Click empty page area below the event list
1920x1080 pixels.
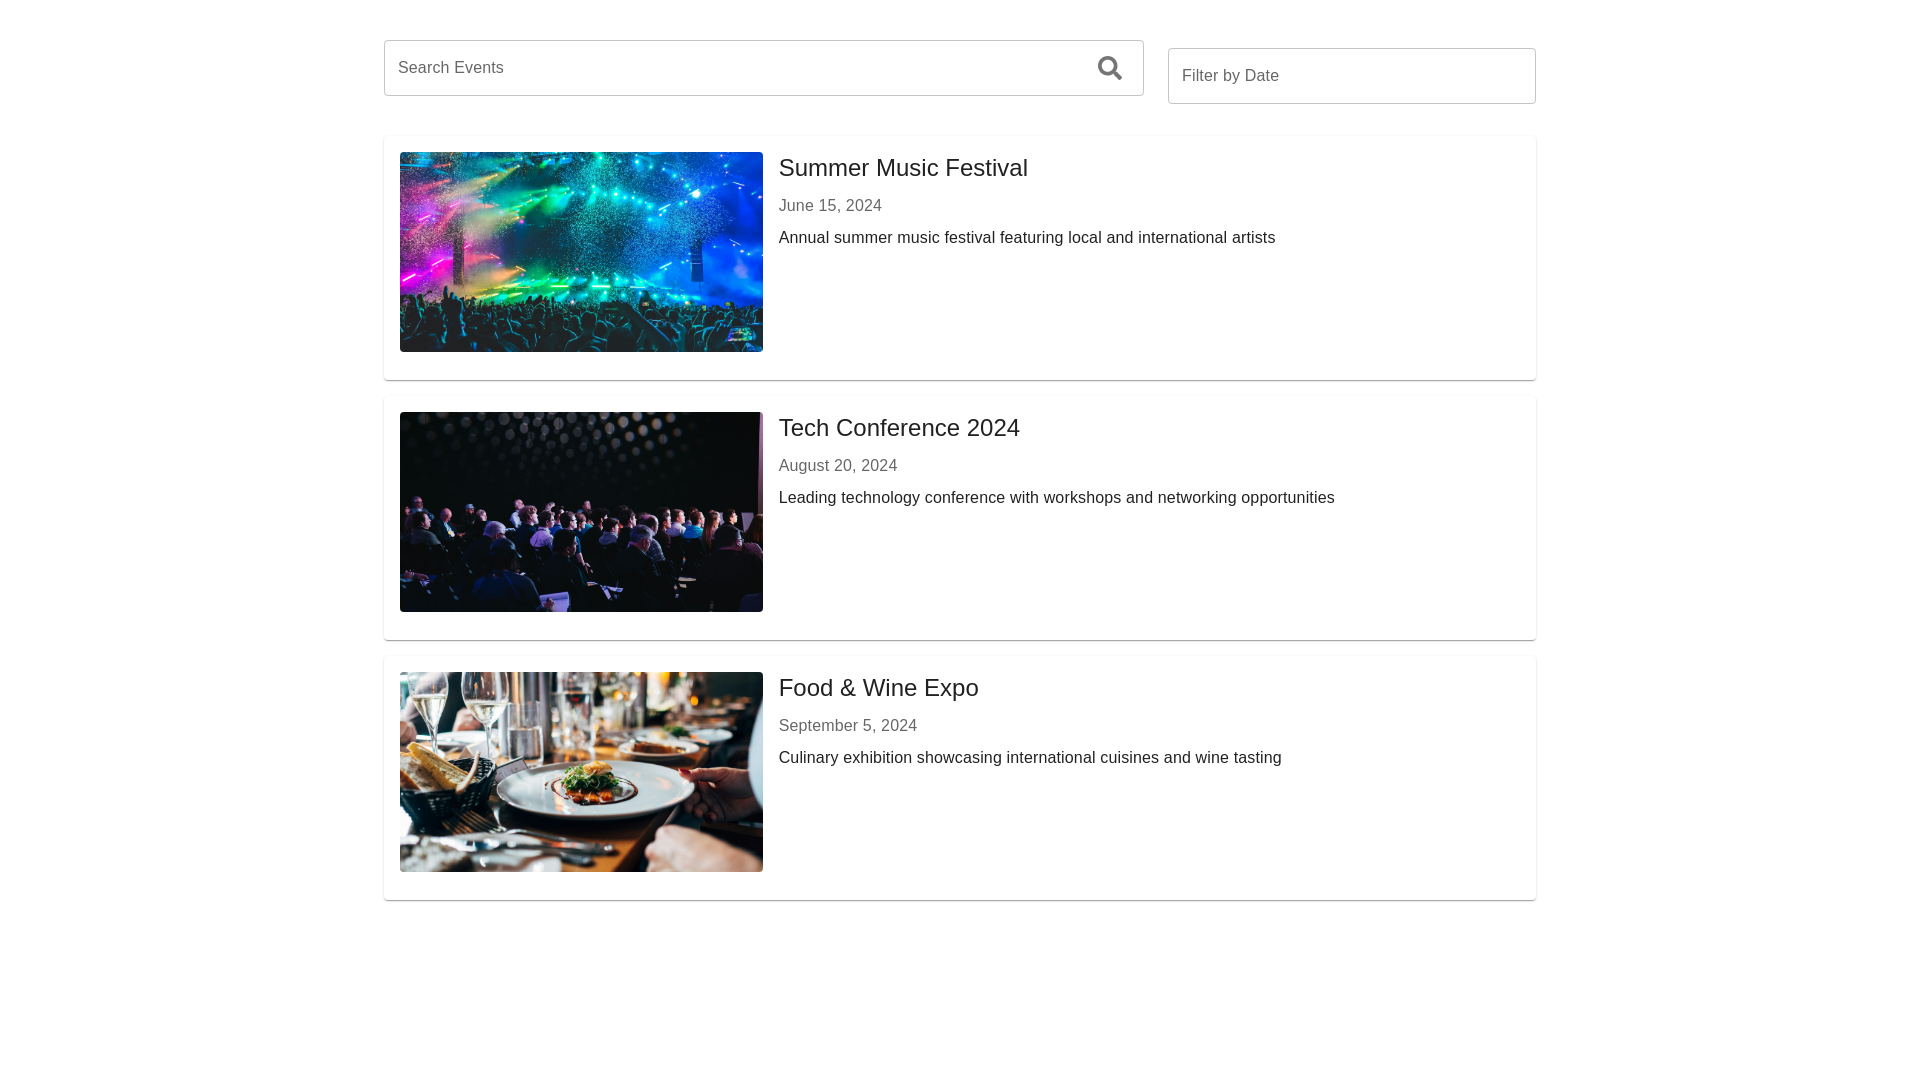click(x=960, y=990)
